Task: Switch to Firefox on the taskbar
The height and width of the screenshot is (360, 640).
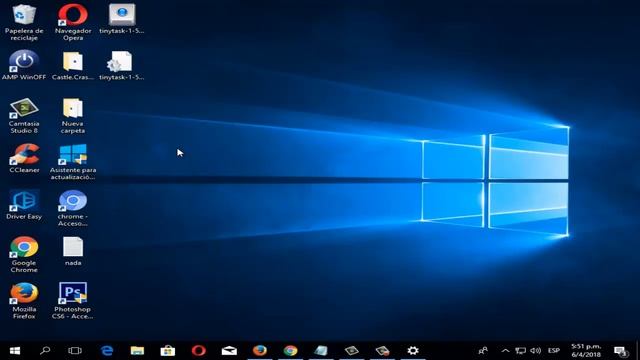Action: coord(260,351)
